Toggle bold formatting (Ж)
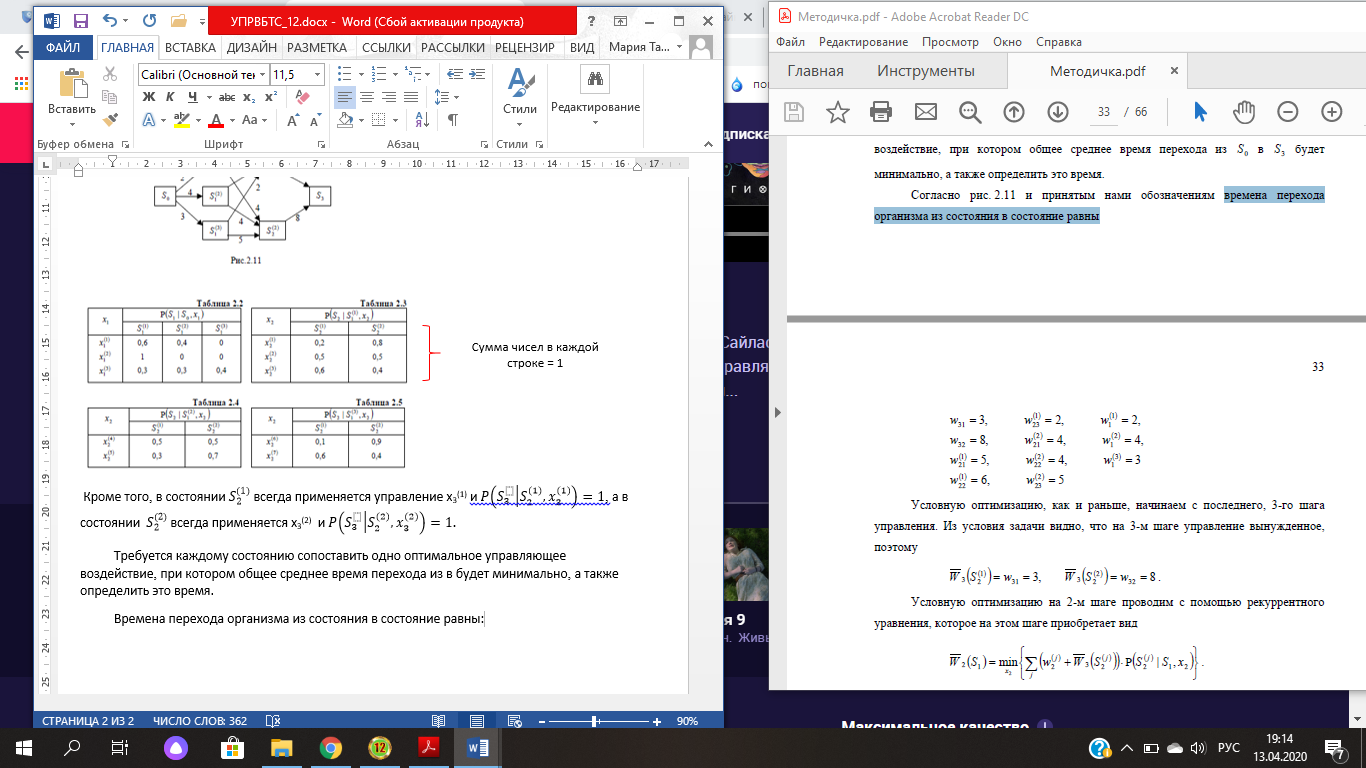 tap(149, 97)
